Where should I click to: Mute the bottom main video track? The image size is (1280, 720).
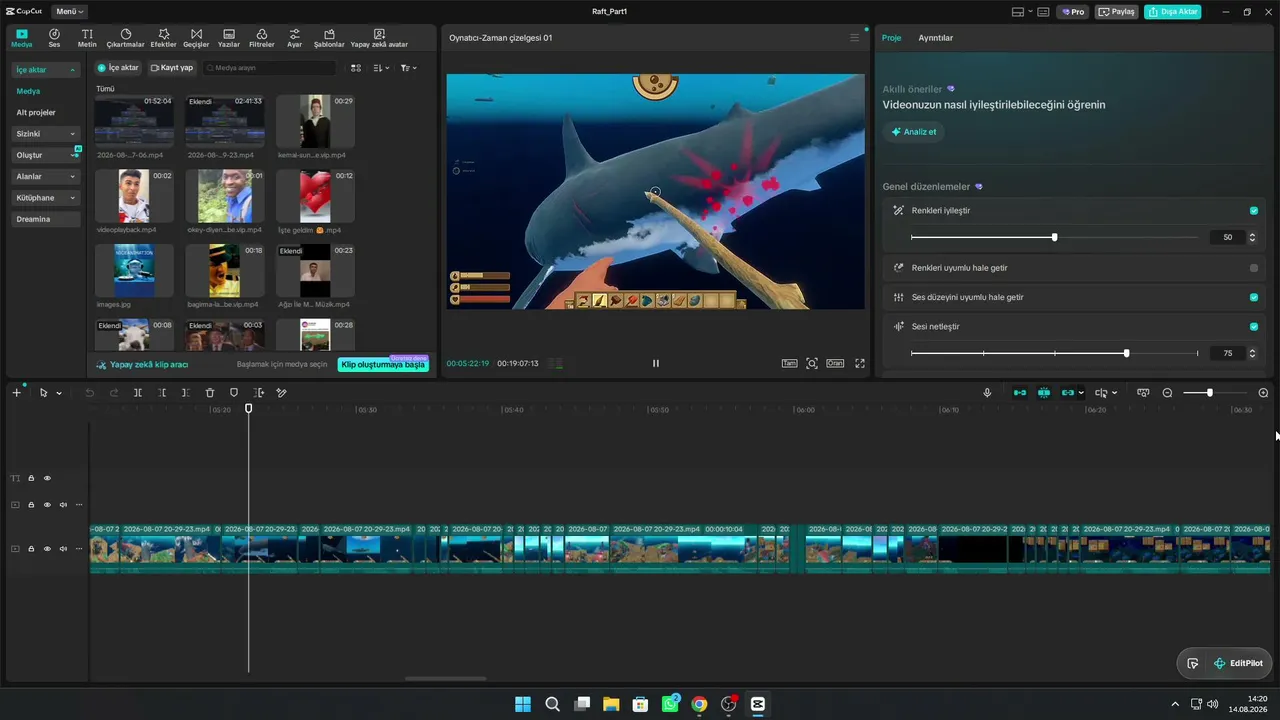click(63, 549)
